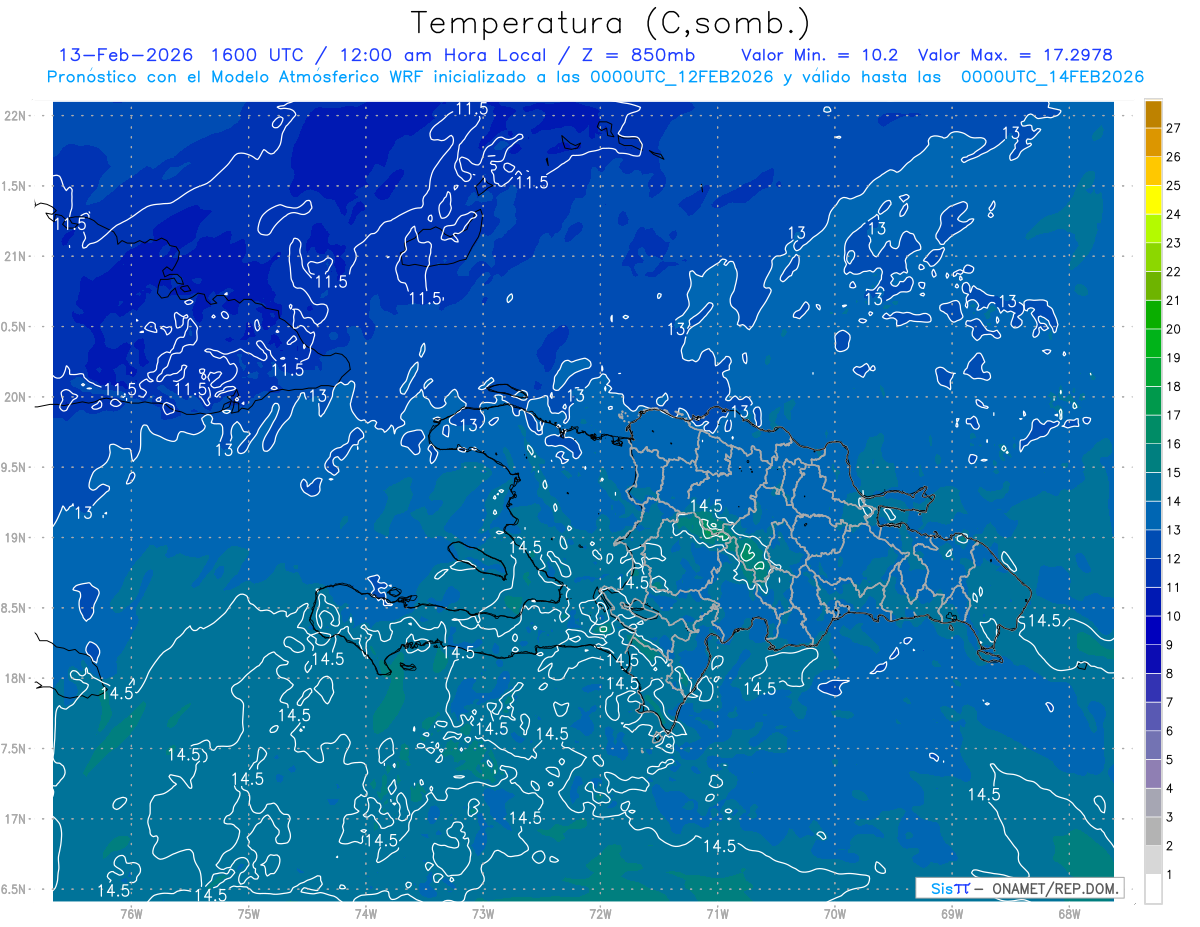This screenshot has width=1200, height=927.
Task: Click the '20N' latitude label
Action: click(17, 397)
